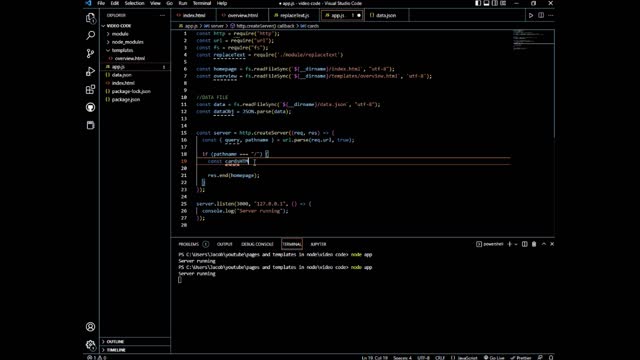
Task: Select the TERMINAL panel tab
Action: 292,244
